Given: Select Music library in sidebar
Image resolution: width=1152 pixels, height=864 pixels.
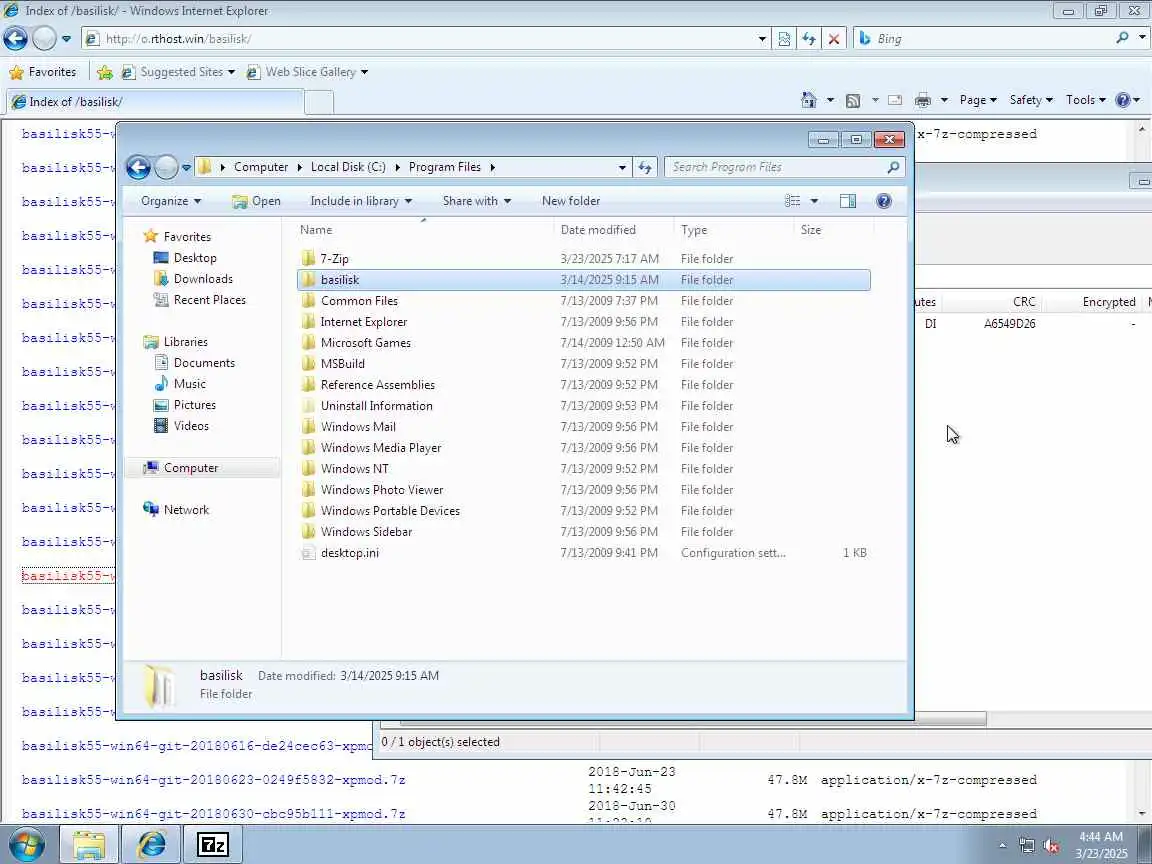Looking at the screenshot, I should (190, 384).
